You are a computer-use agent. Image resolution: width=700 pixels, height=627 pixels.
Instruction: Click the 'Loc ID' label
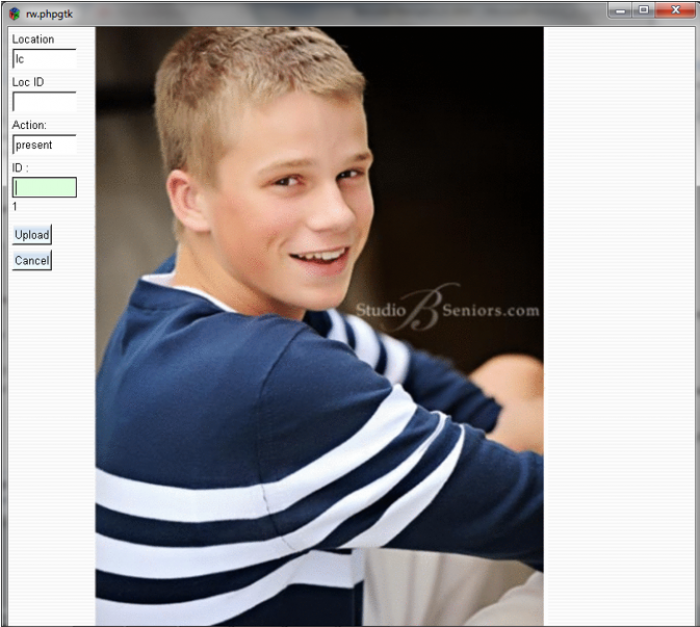pyautogui.click(x=28, y=82)
